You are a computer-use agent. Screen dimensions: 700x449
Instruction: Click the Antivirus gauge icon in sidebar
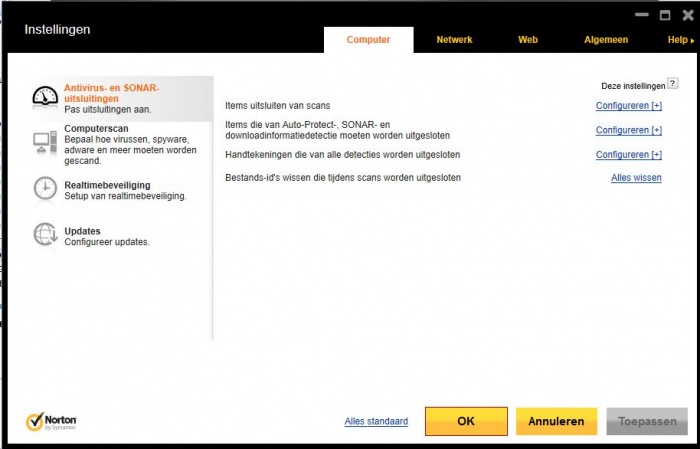pos(45,96)
